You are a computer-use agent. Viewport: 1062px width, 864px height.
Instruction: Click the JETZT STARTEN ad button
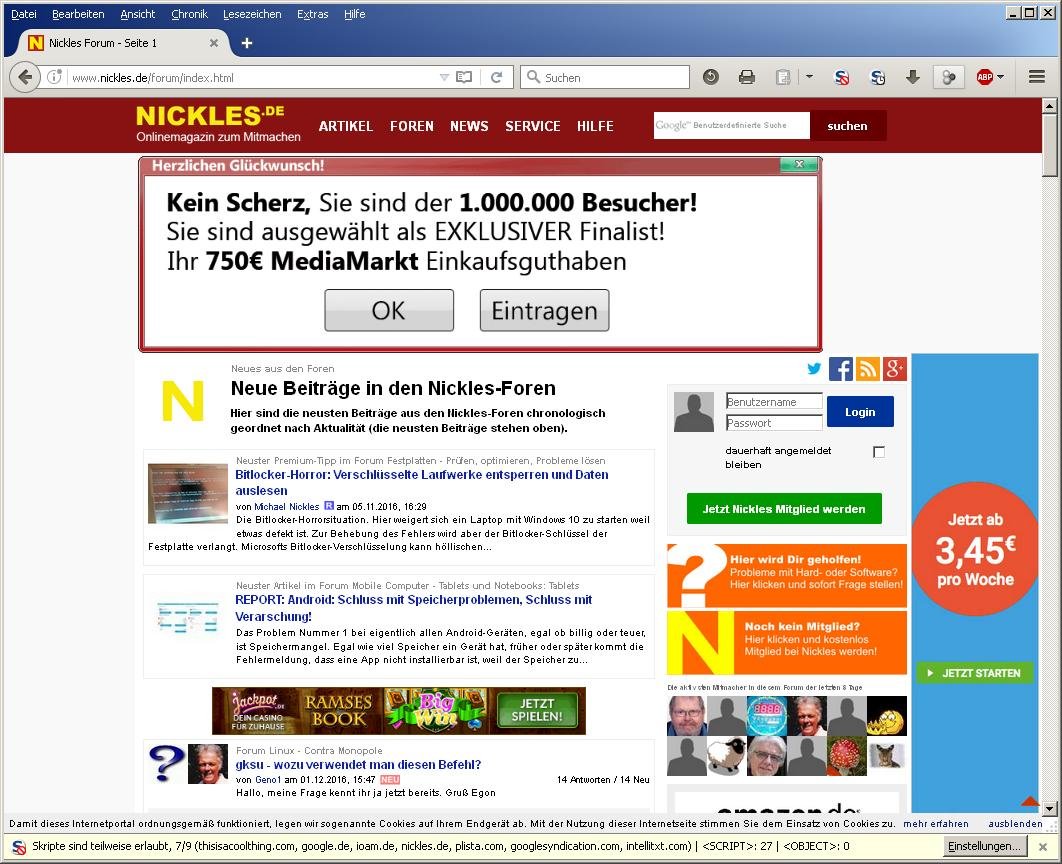[975, 672]
